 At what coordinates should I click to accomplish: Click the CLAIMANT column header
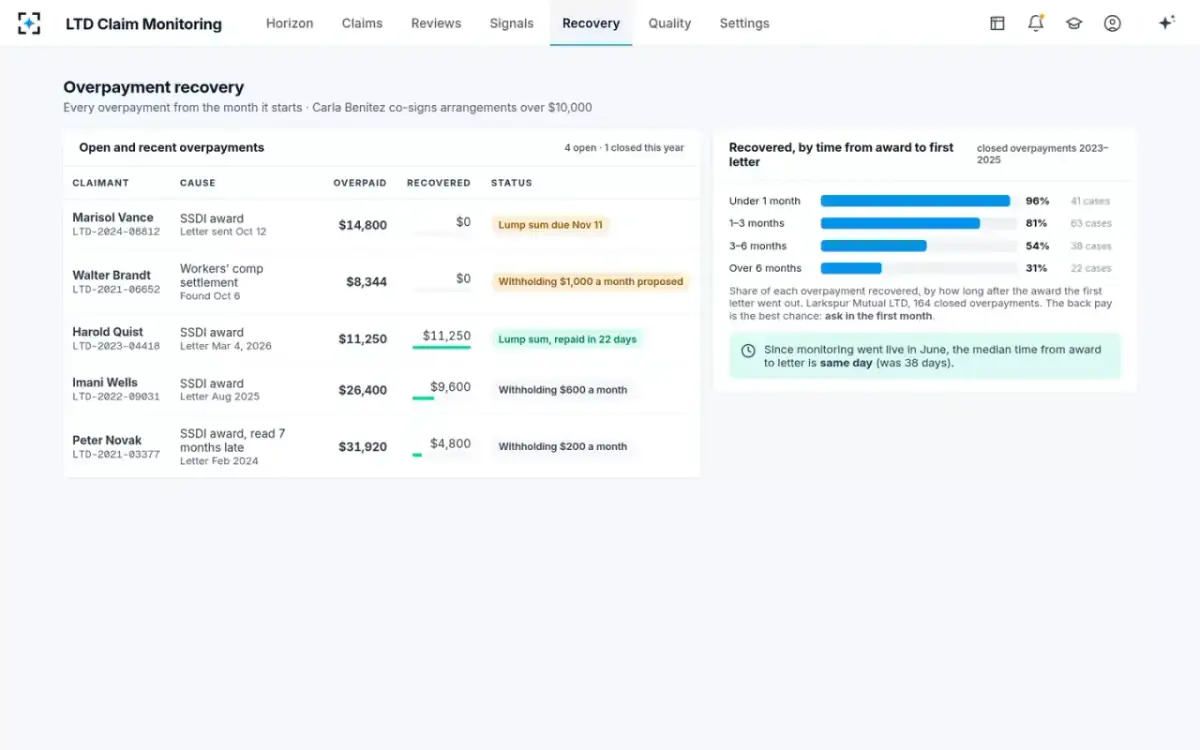[101, 183]
